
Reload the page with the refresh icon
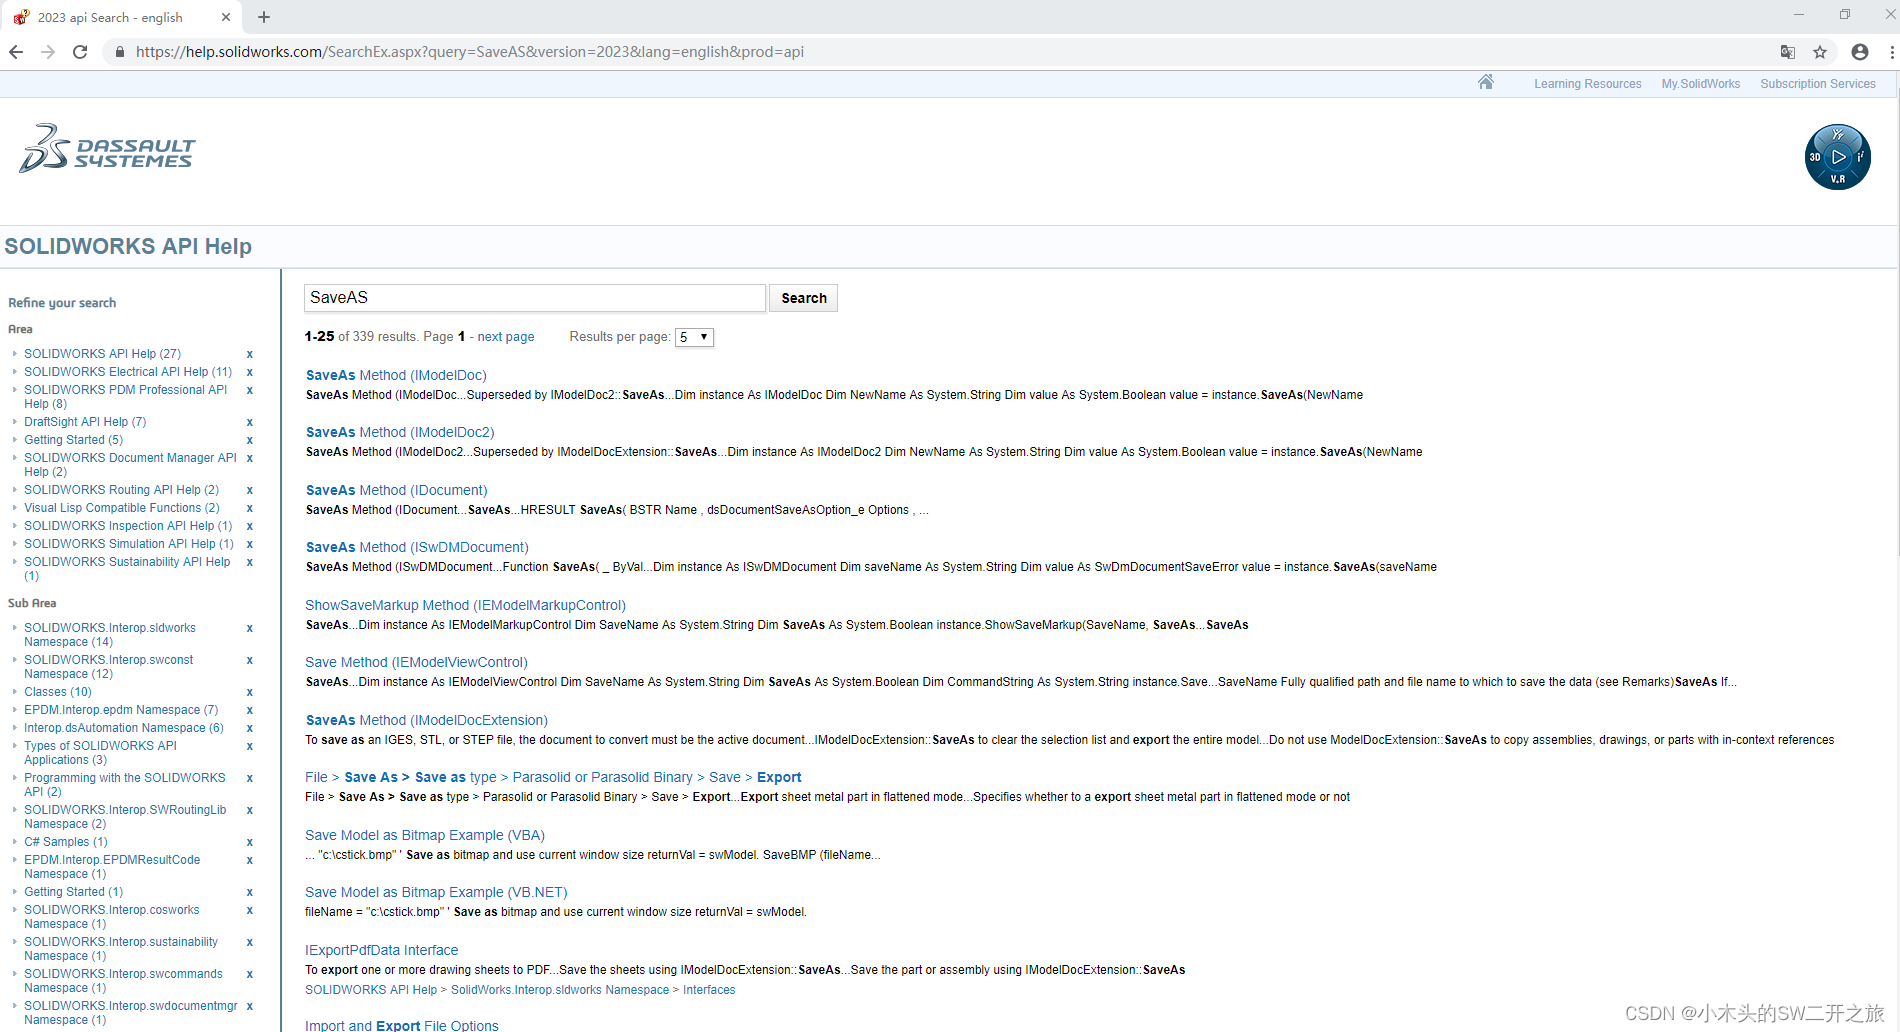[x=80, y=52]
